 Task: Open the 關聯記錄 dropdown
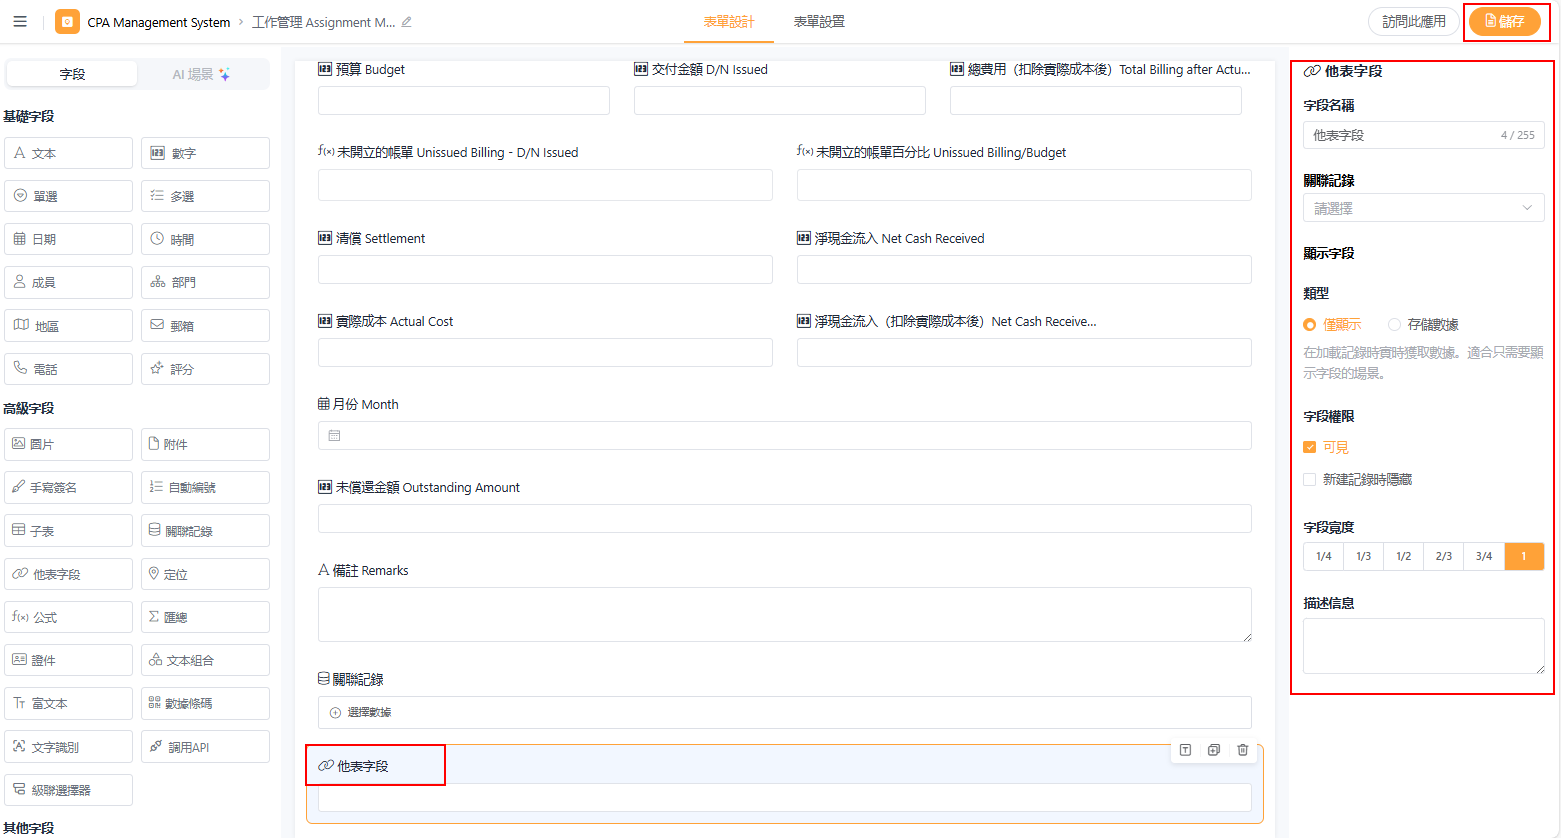tap(1423, 208)
